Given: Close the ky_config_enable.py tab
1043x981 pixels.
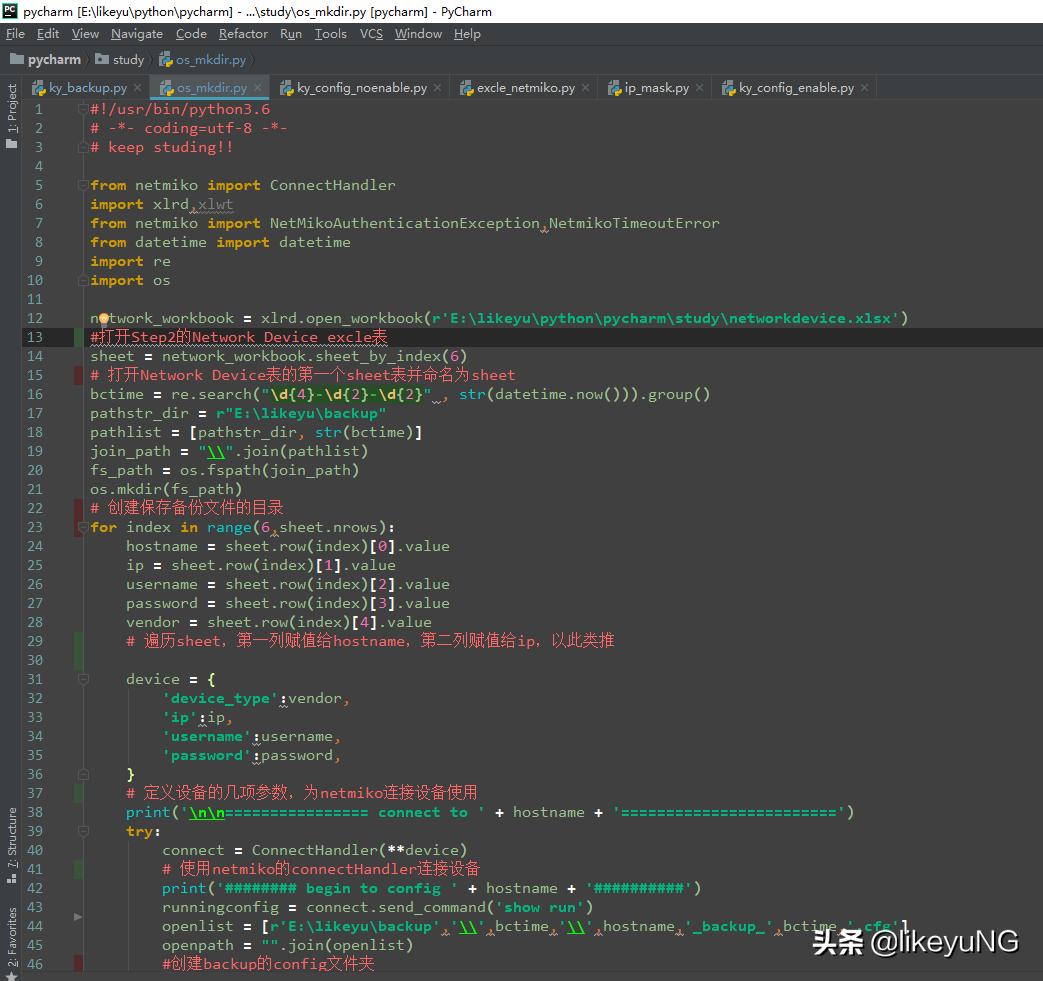Looking at the screenshot, I should (x=864, y=88).
